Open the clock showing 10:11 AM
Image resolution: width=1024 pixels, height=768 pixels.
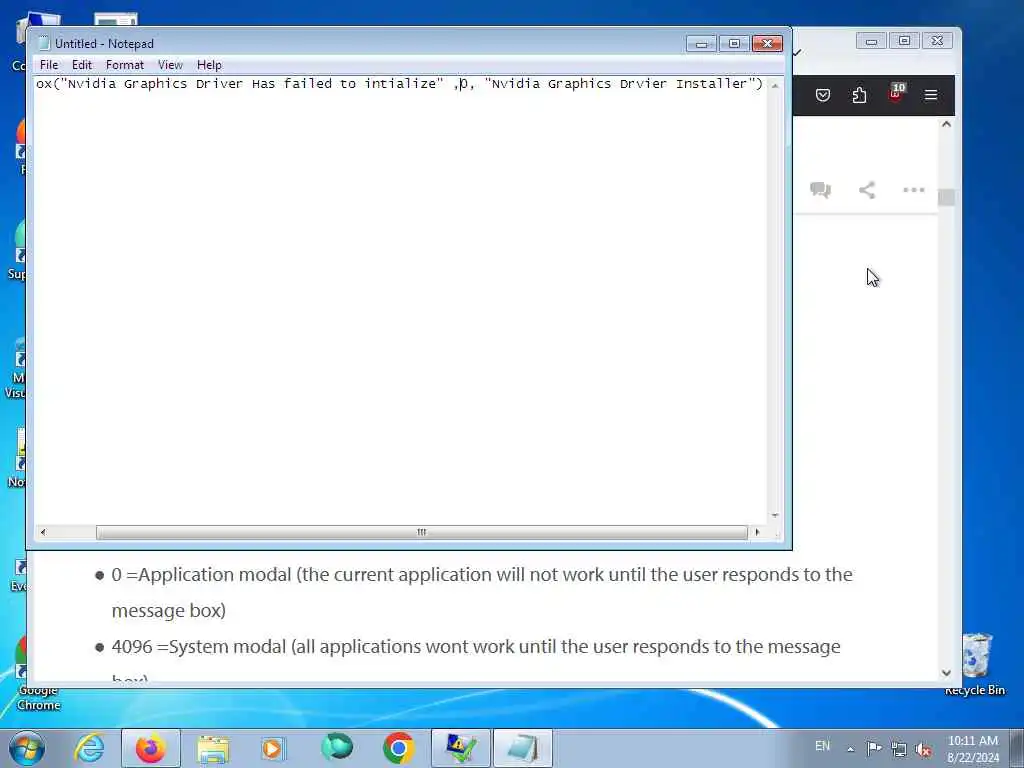[x=973, y=748]
